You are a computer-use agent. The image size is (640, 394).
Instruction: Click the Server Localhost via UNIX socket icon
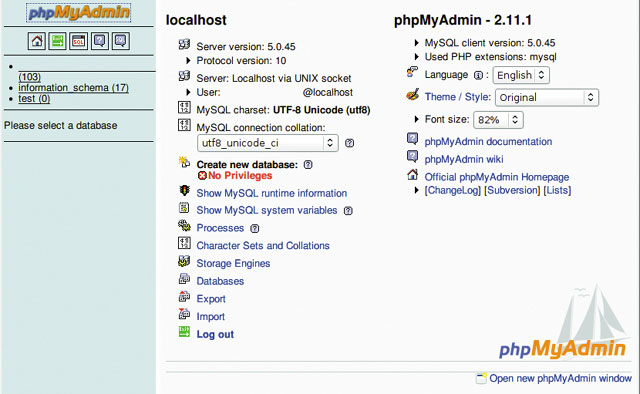pos(184,76)
